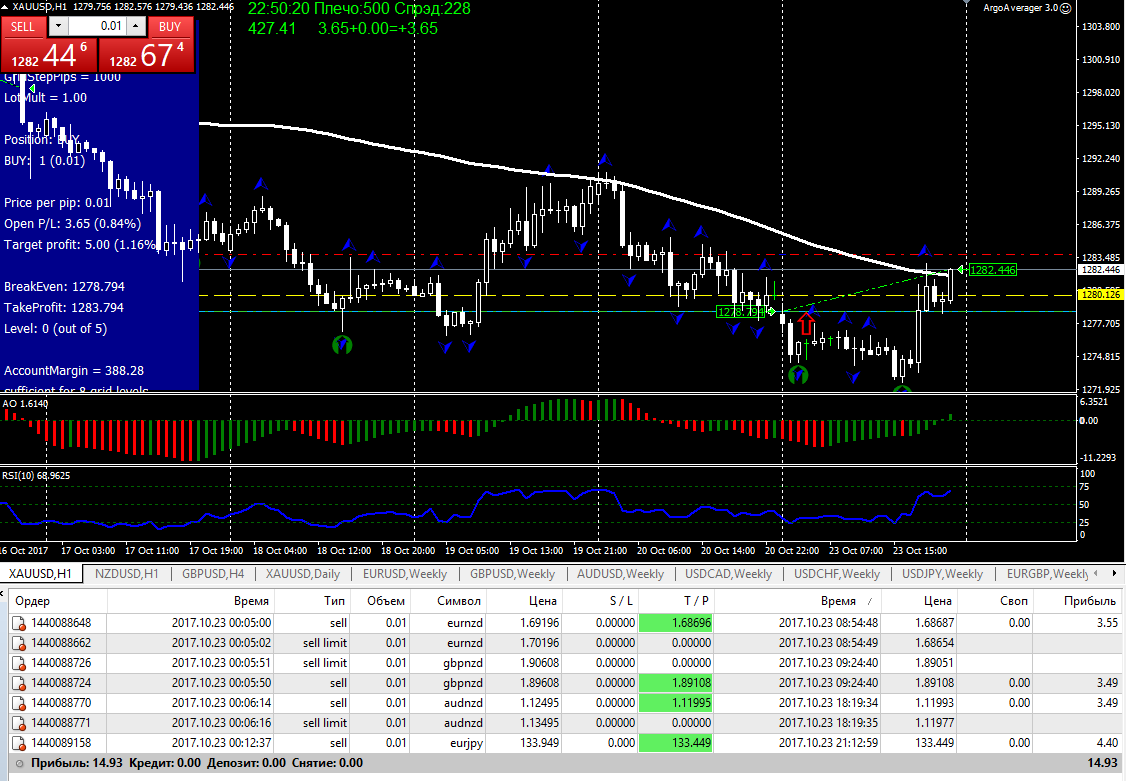The width and height of the screenshot is (1126, 781).
Task: Click the RSI(10) 68.9625 indicator label
Action: 36,475
